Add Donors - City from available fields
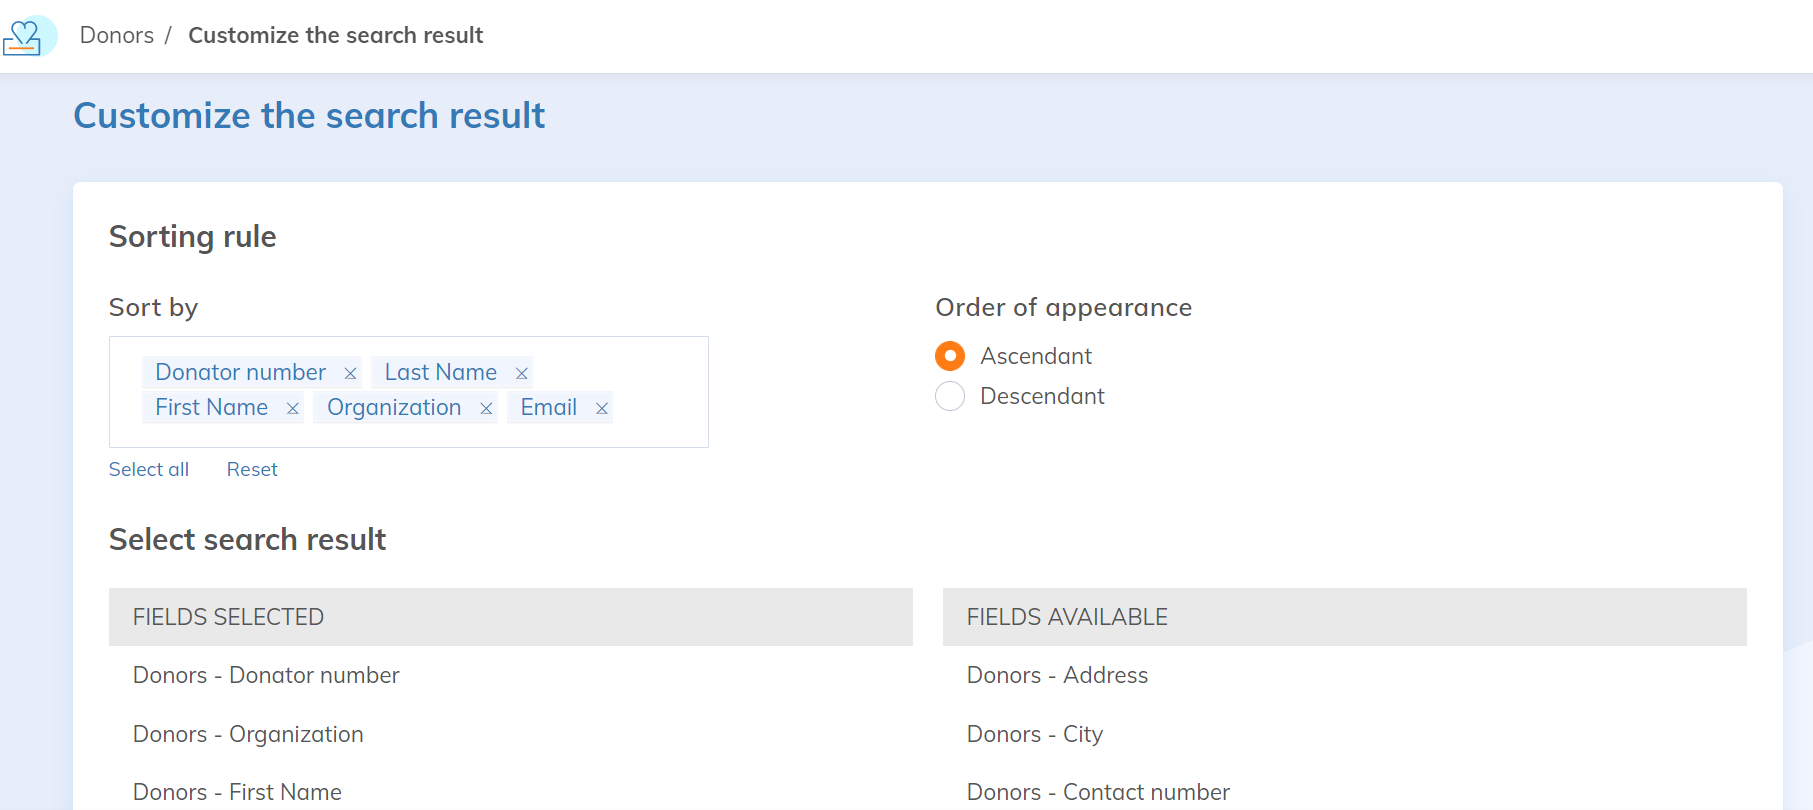The width and height of the screenshot is (1813, 810). tap(1034, 734)
